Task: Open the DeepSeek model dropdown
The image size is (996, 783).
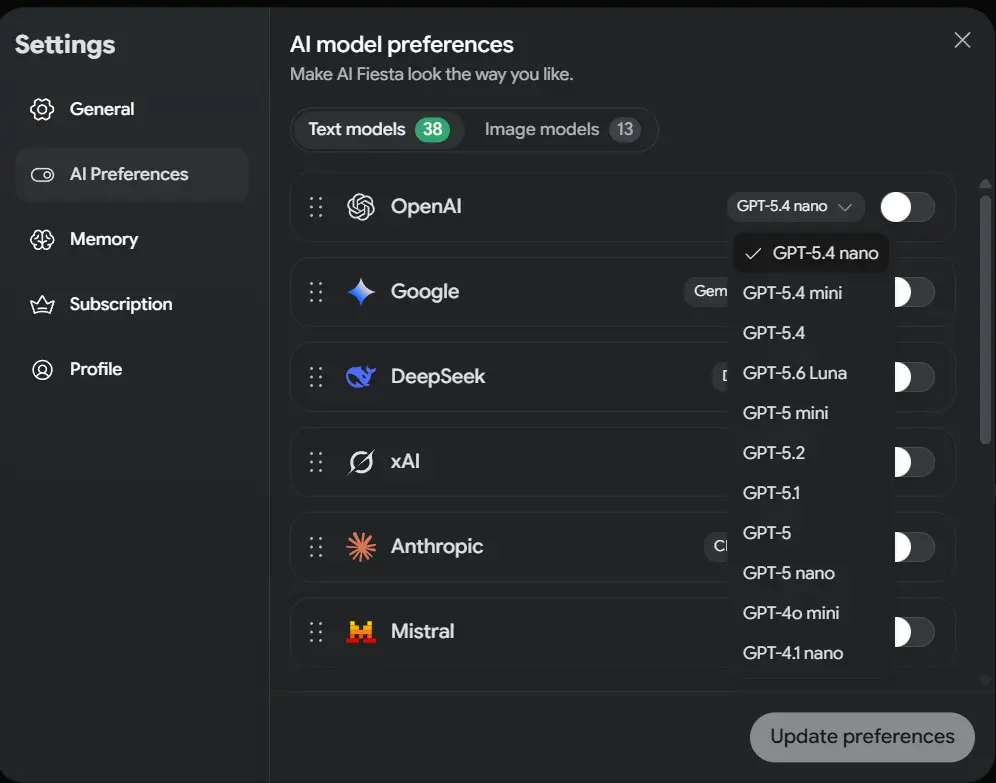Action: (720, 376)
